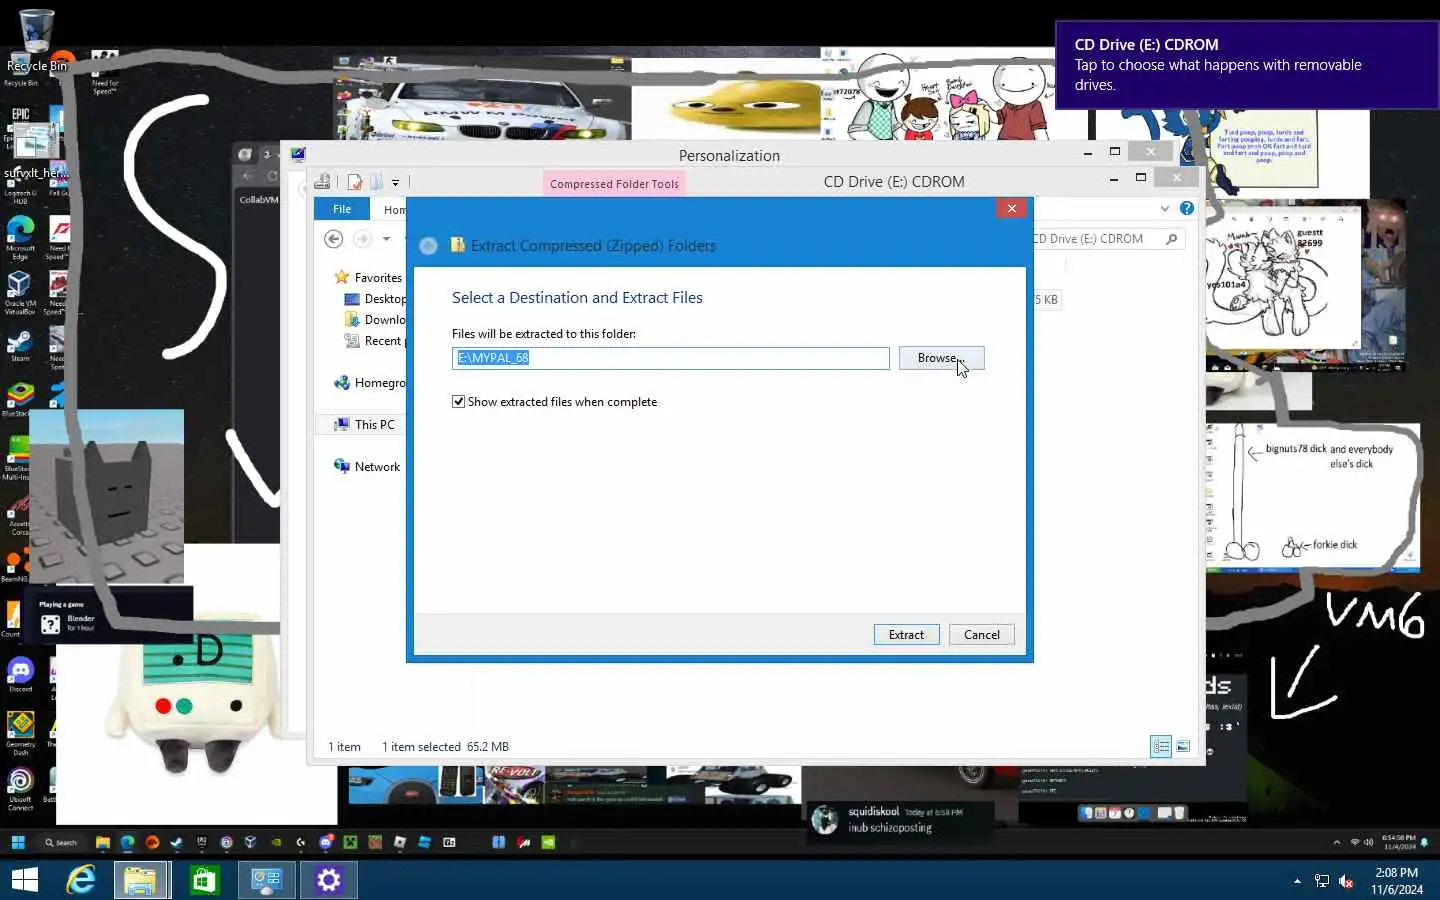Screen dimensions: 1440x900
Task: Open File Explorer on the taskbar
Action: point(140,880)
